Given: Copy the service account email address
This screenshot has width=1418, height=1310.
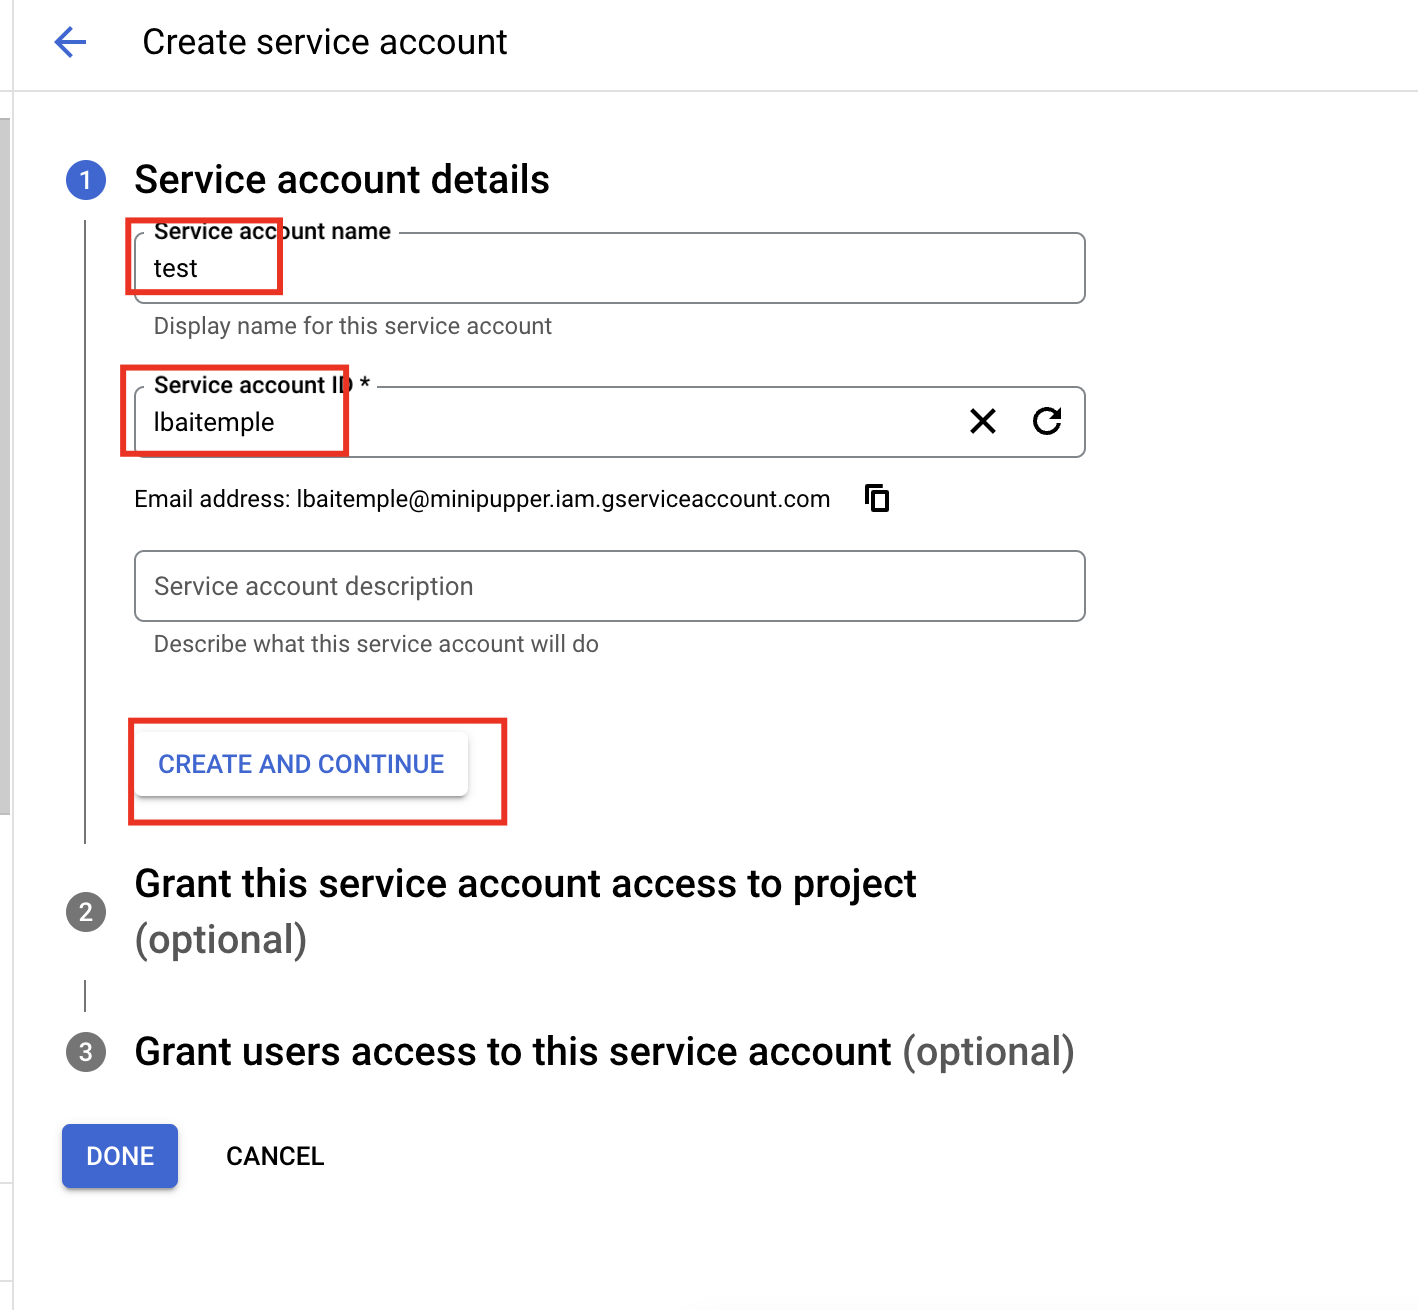Looking at the screenshot, I should (876, 498).
